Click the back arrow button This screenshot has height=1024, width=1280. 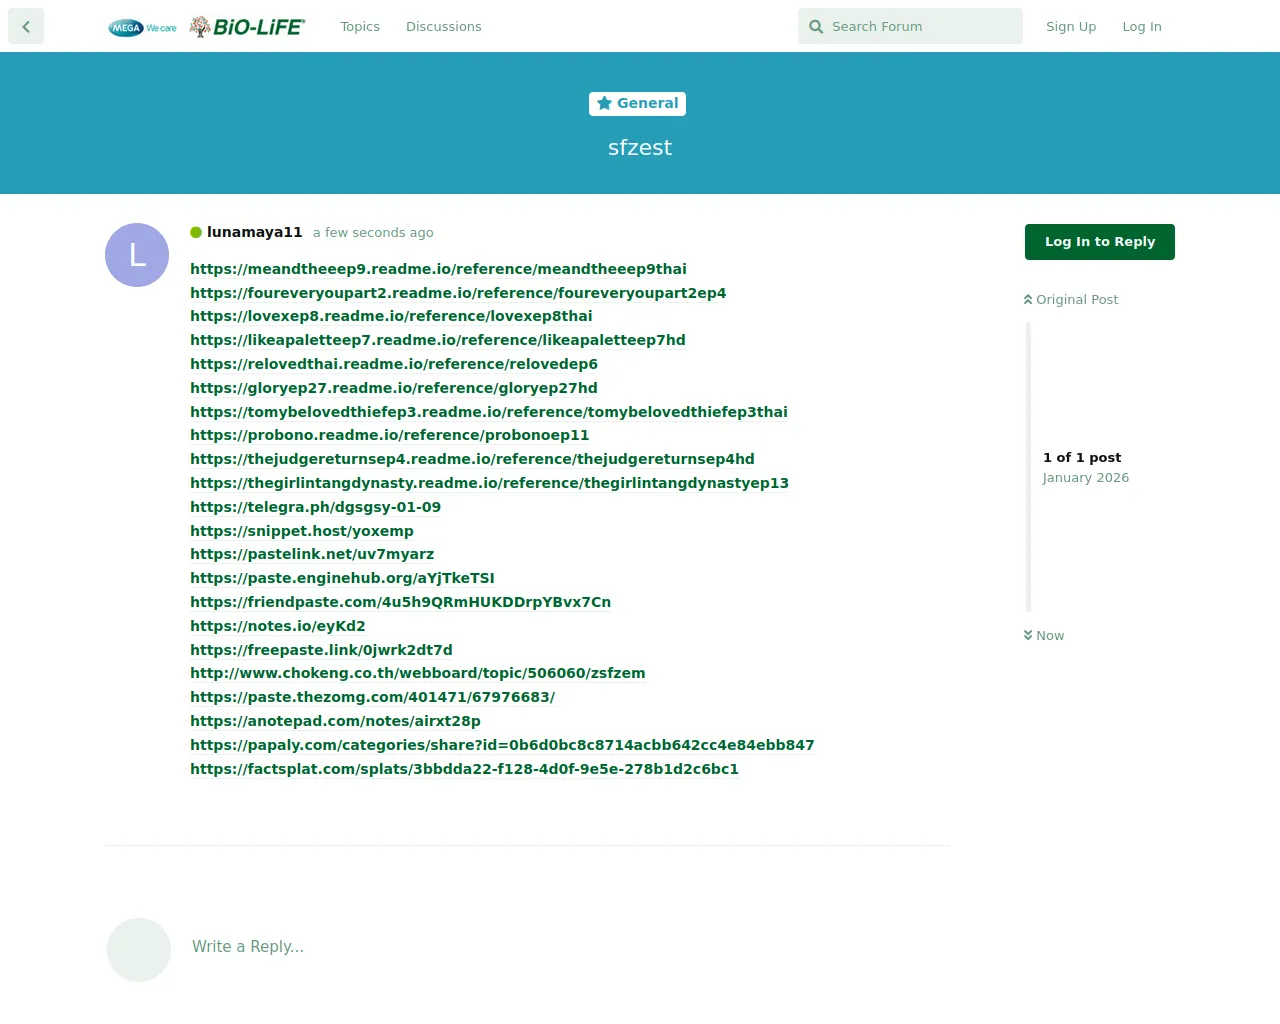point(26,27)
